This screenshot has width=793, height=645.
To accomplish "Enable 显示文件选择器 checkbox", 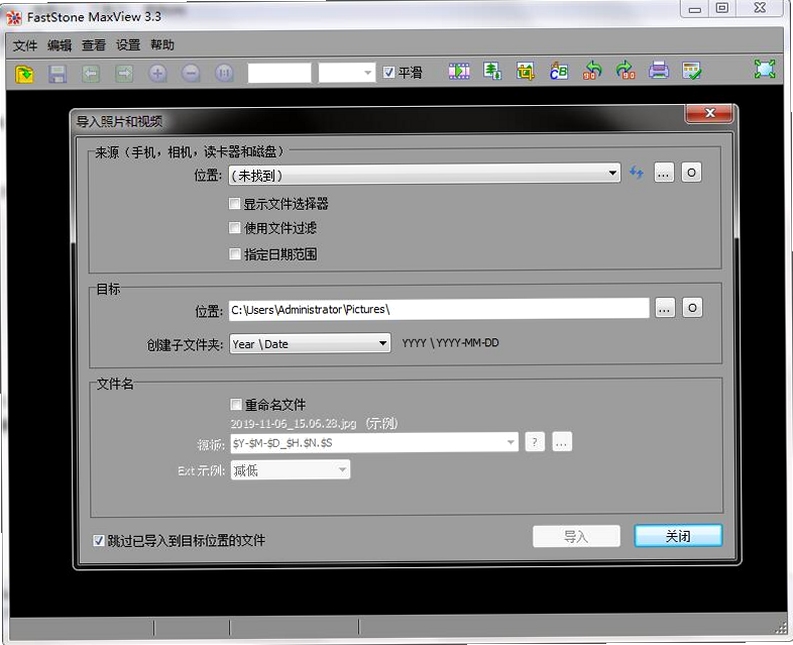I will coord(234,204).
